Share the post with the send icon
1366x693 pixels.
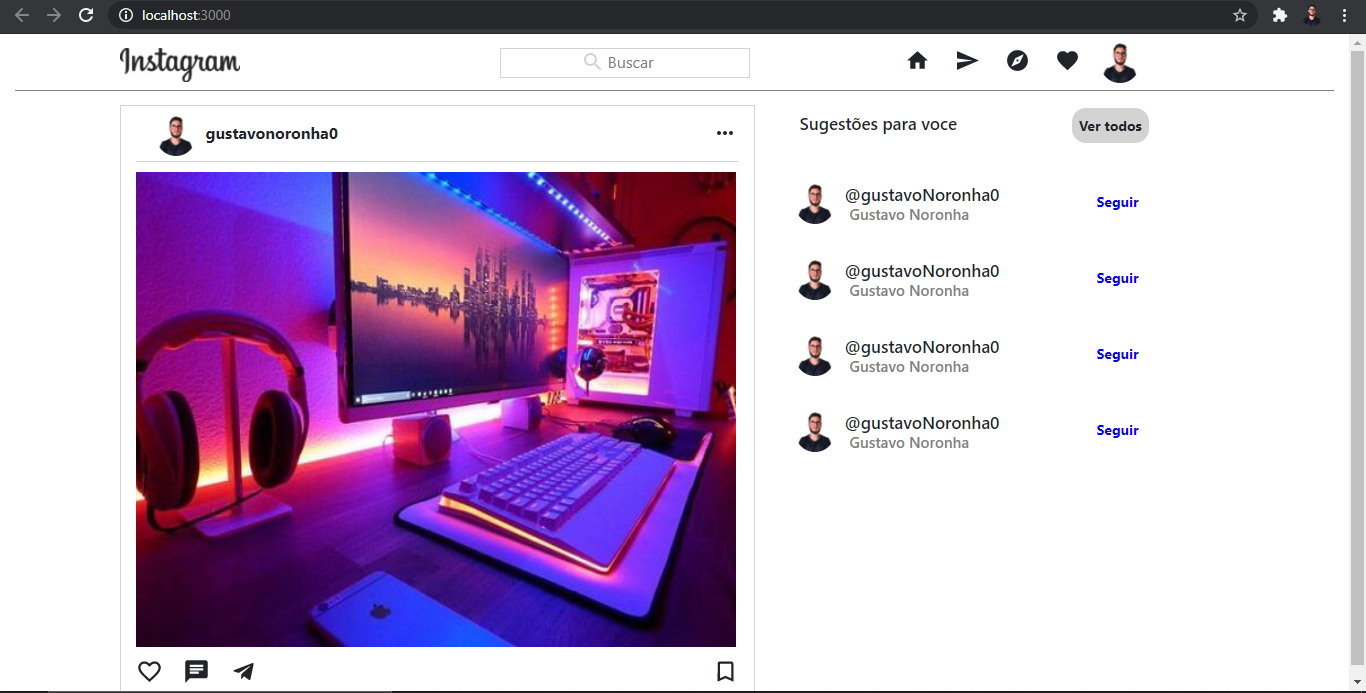point(243,671)
